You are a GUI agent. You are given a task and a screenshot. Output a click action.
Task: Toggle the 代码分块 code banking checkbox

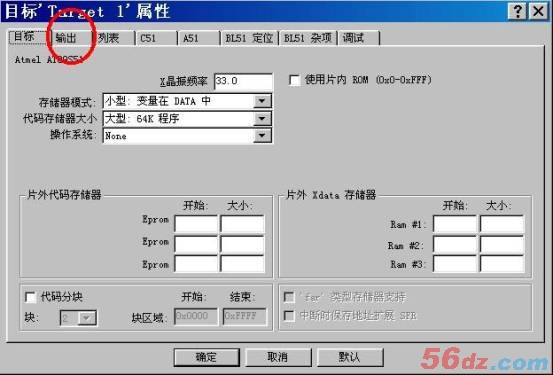[30, 297]
